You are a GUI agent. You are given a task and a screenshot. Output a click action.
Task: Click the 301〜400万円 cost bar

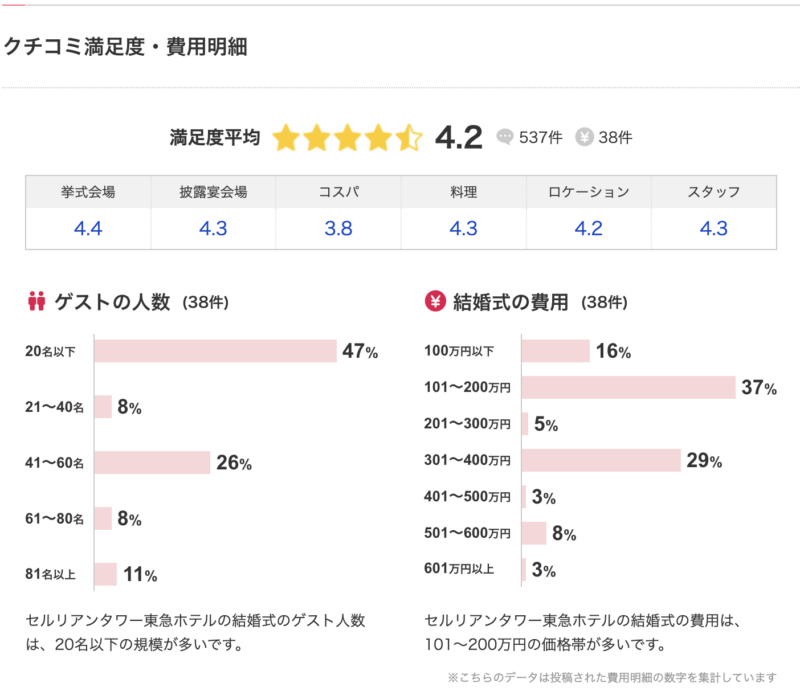pyautogui.click(x=601, y=460)
